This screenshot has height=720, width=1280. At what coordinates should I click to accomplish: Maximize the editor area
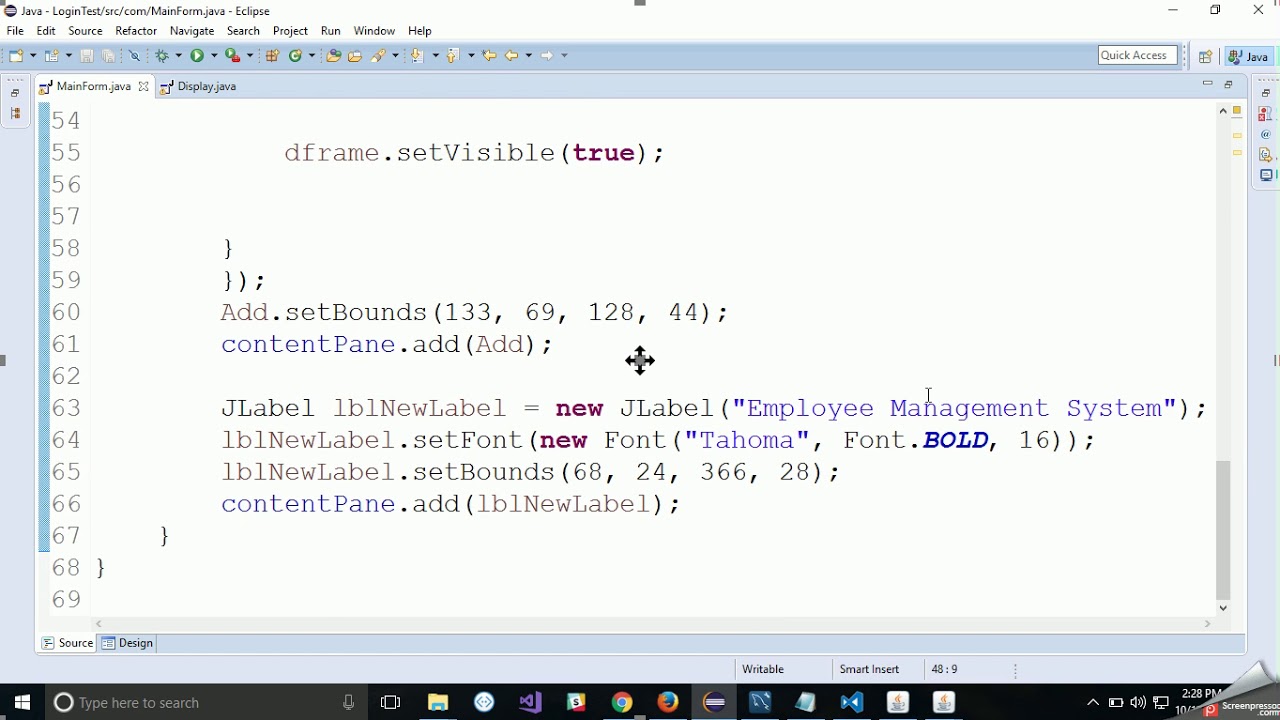pos(1228,84)
